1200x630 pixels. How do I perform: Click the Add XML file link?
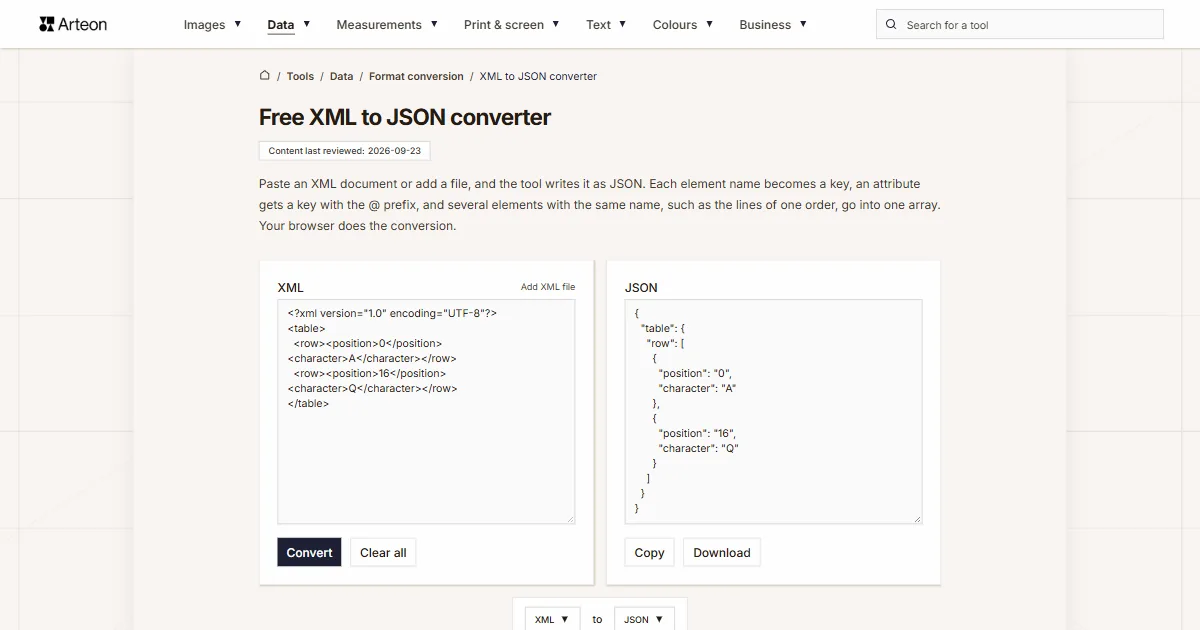tap(548, 287)
